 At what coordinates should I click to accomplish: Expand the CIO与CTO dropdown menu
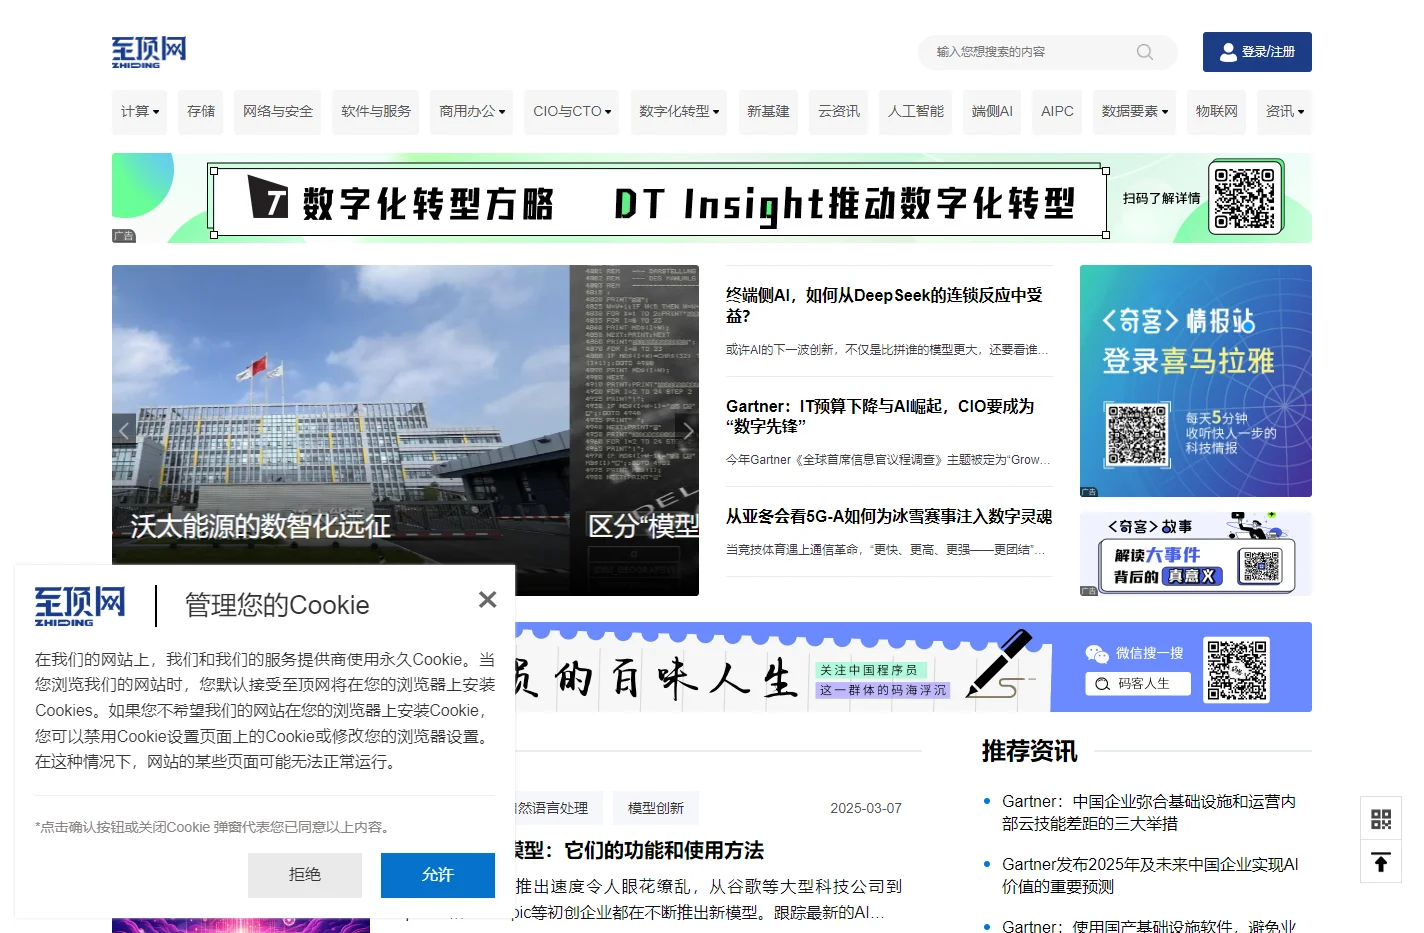[x=572, y=112]
